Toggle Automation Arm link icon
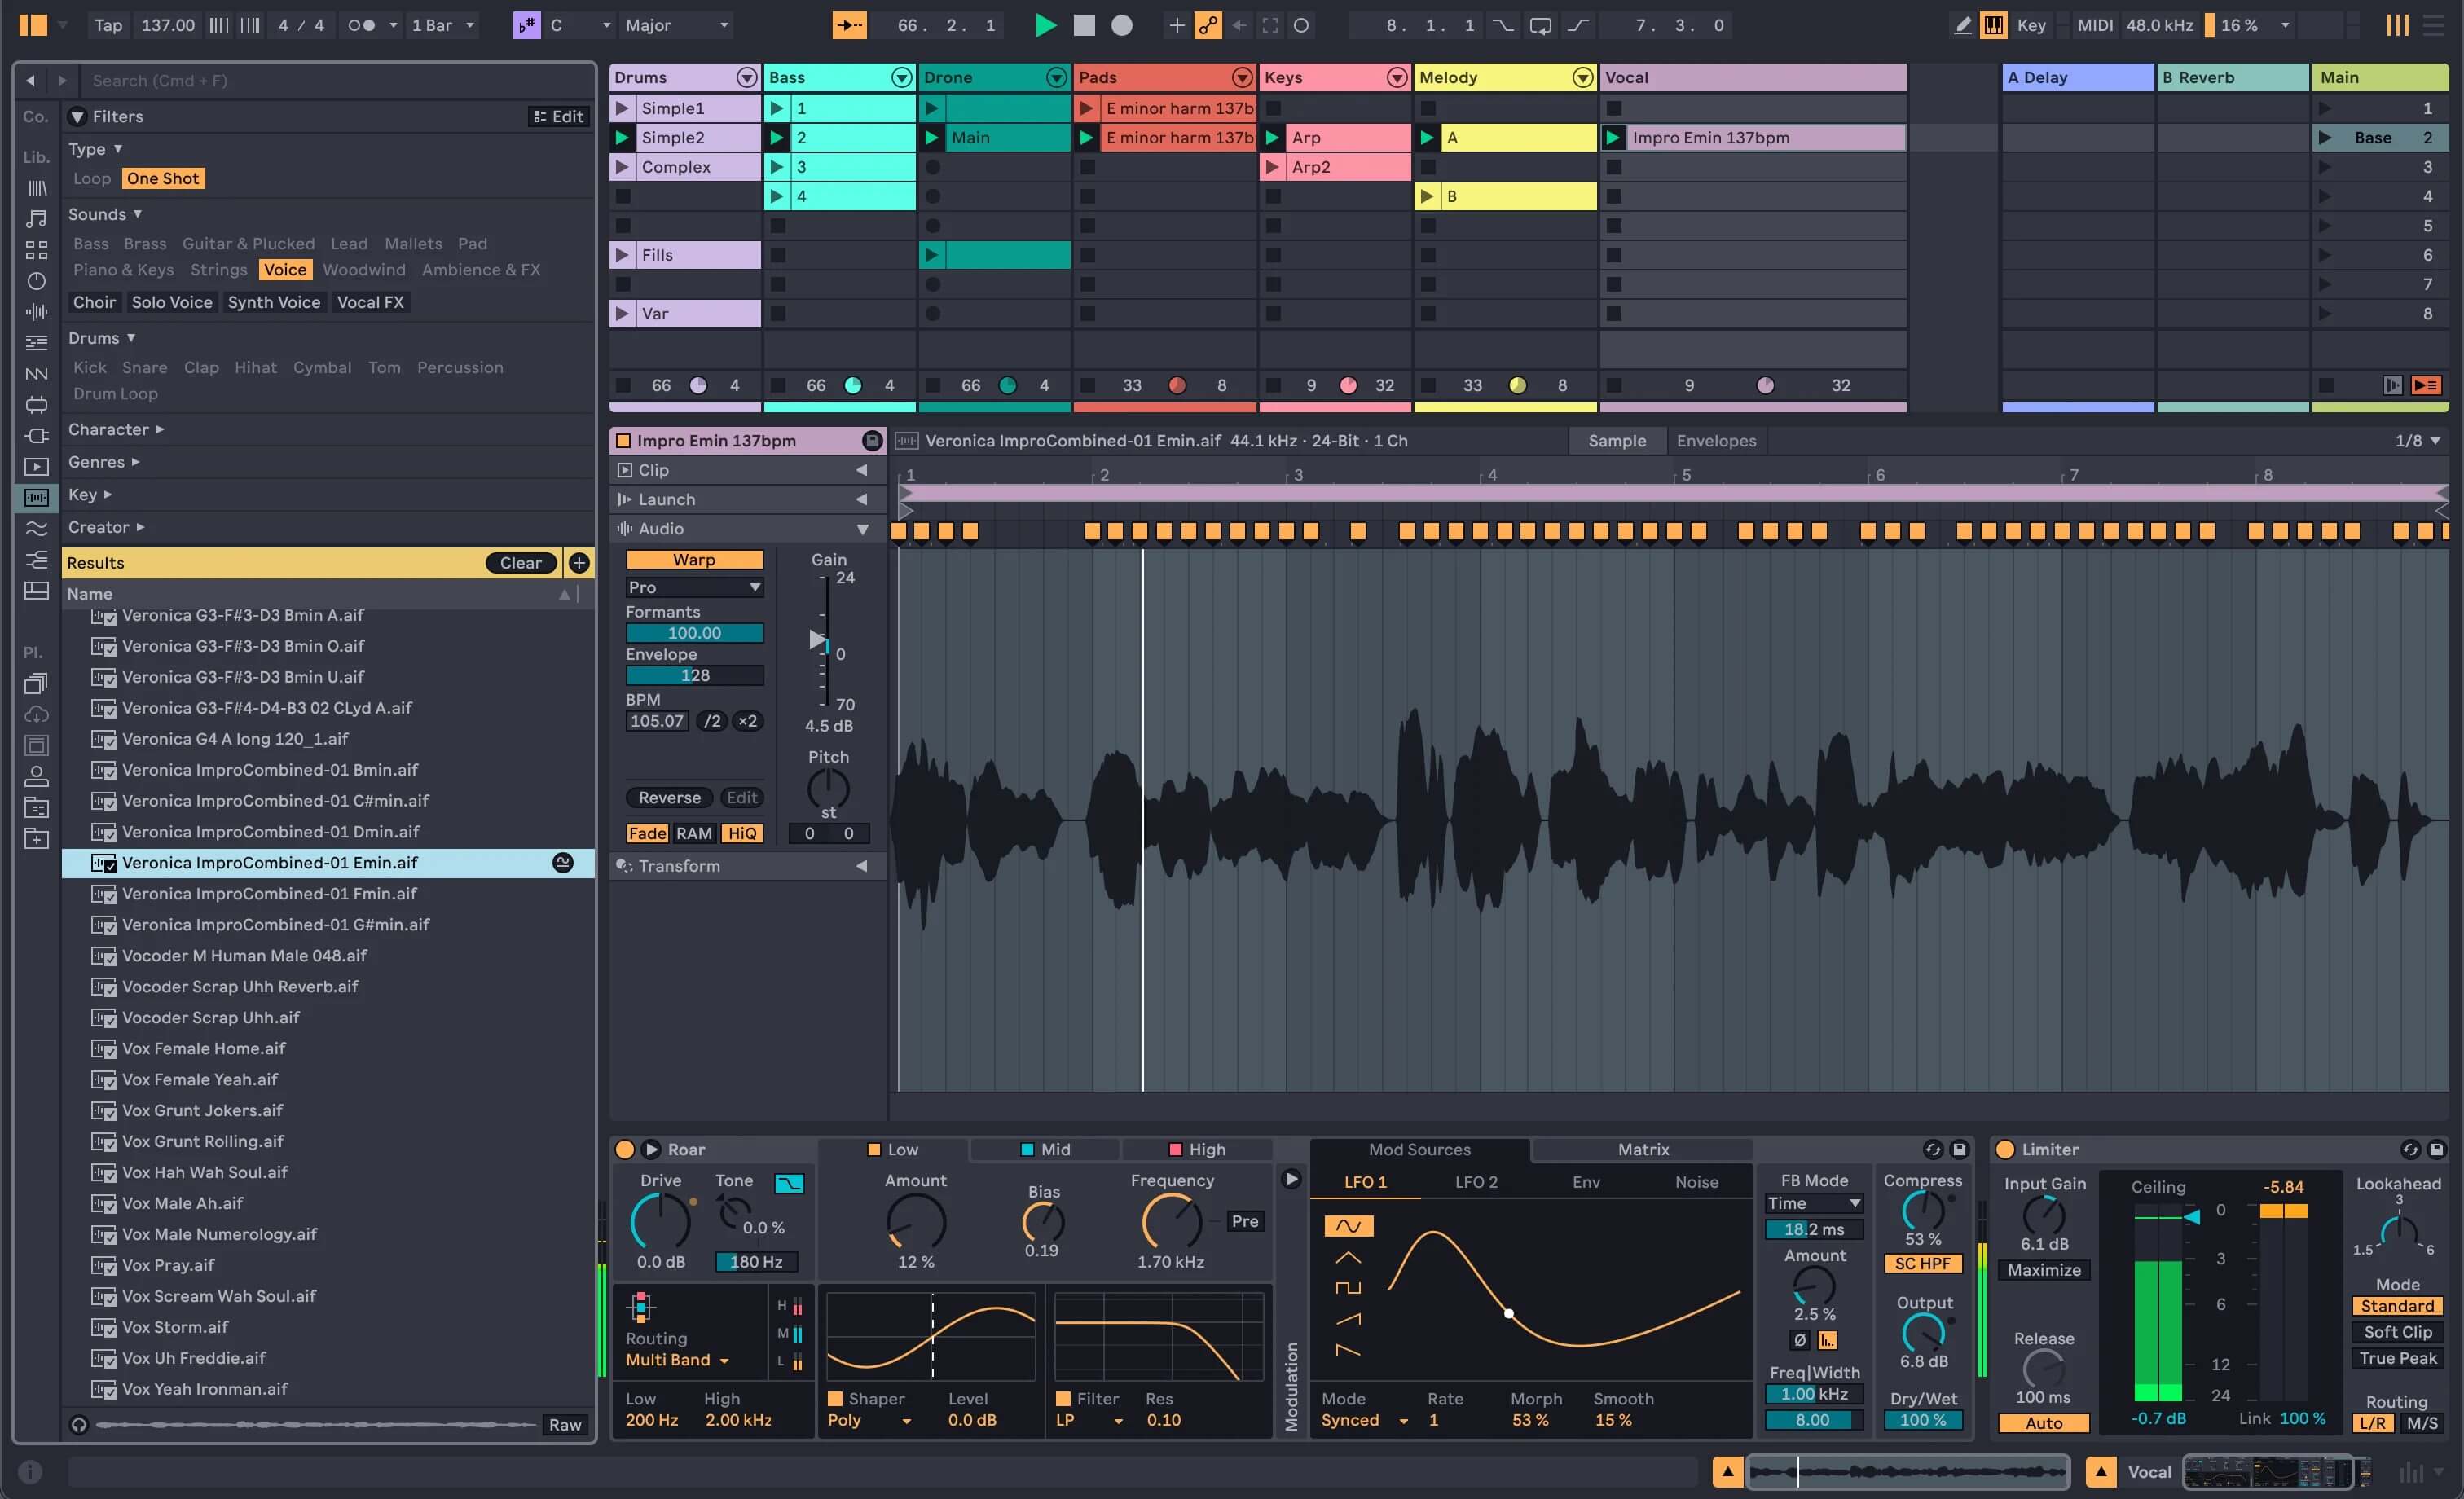Screen dimensions: 2464x1499 point(1208,25)
